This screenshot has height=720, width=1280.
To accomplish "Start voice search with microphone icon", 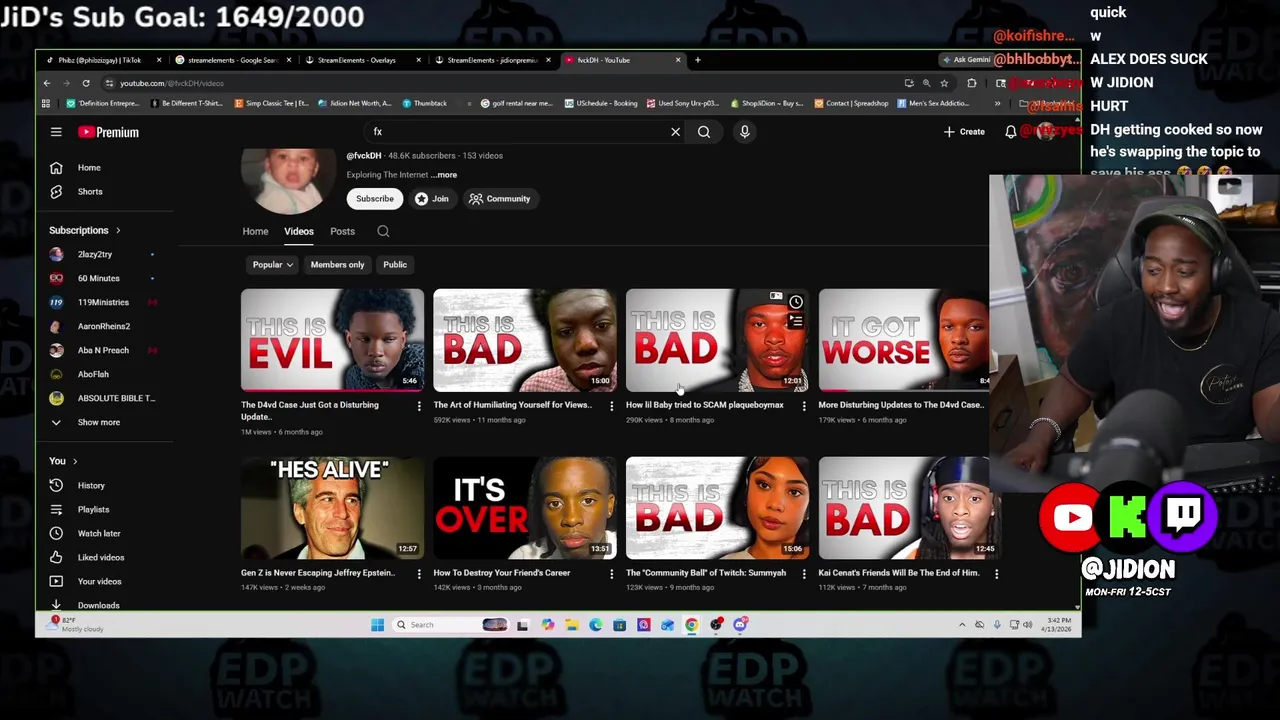I will coord(744,132).
